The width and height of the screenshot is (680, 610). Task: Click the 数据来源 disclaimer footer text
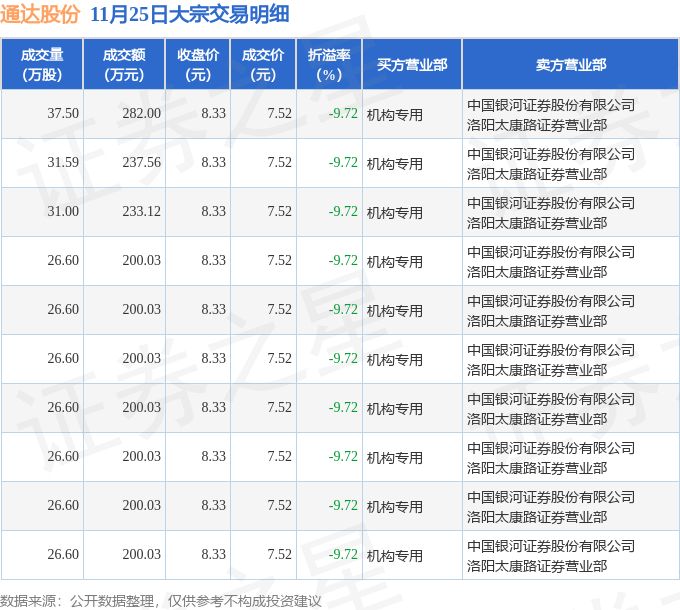click(x=161, y=601)
